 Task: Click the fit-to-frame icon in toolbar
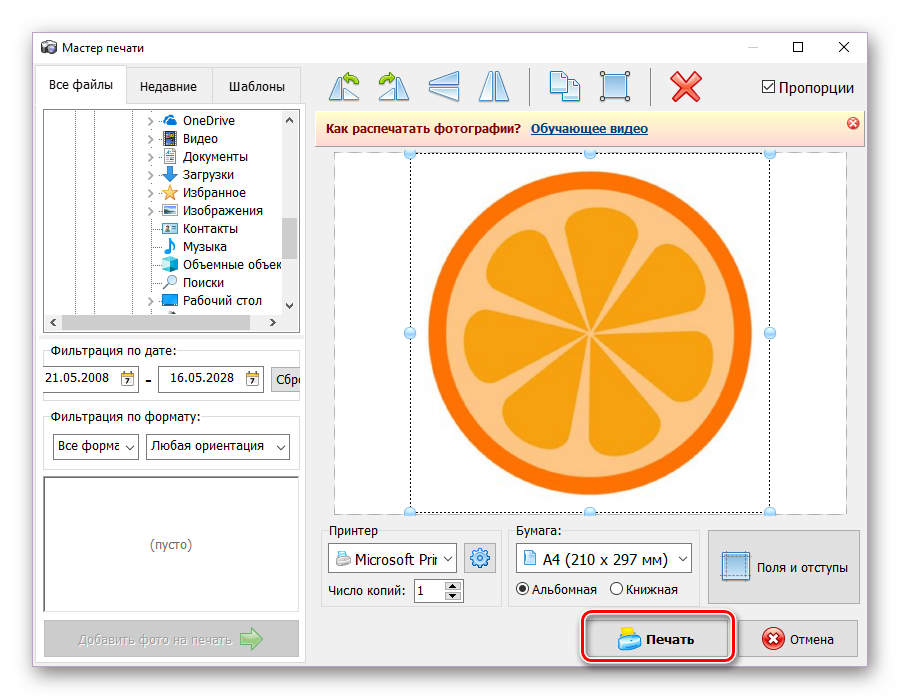614,86
